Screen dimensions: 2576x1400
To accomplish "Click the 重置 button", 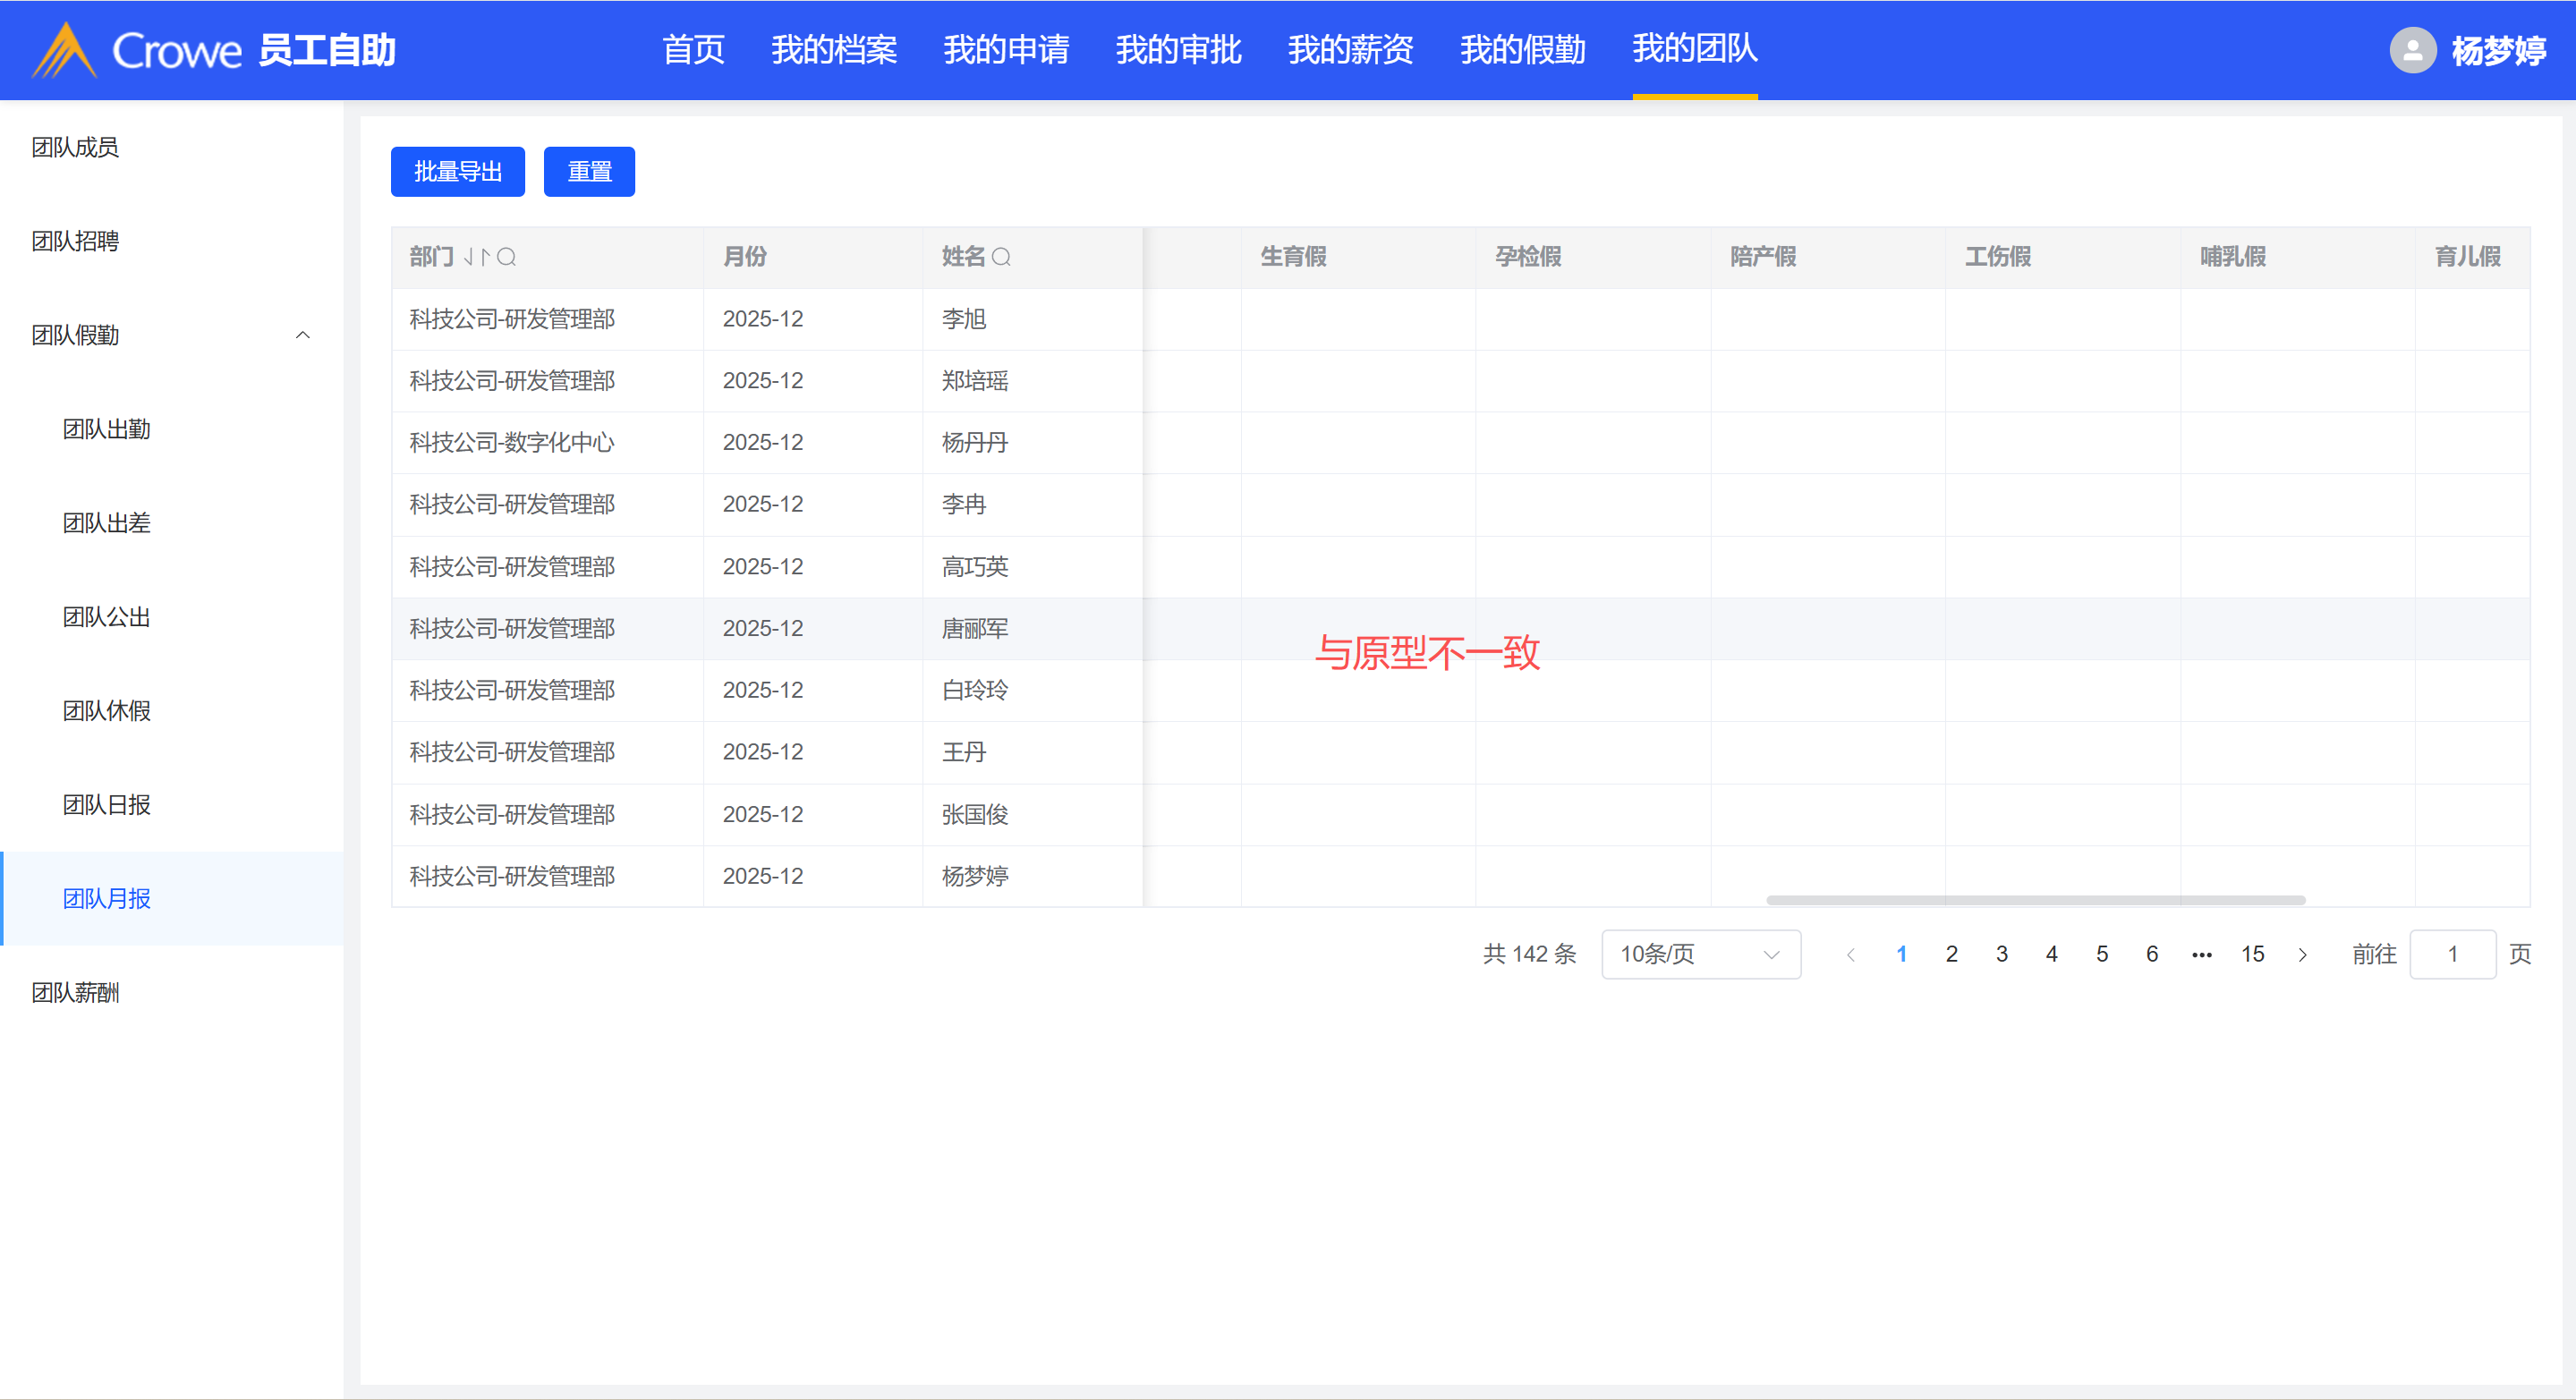I will click(x=589, y=172).
